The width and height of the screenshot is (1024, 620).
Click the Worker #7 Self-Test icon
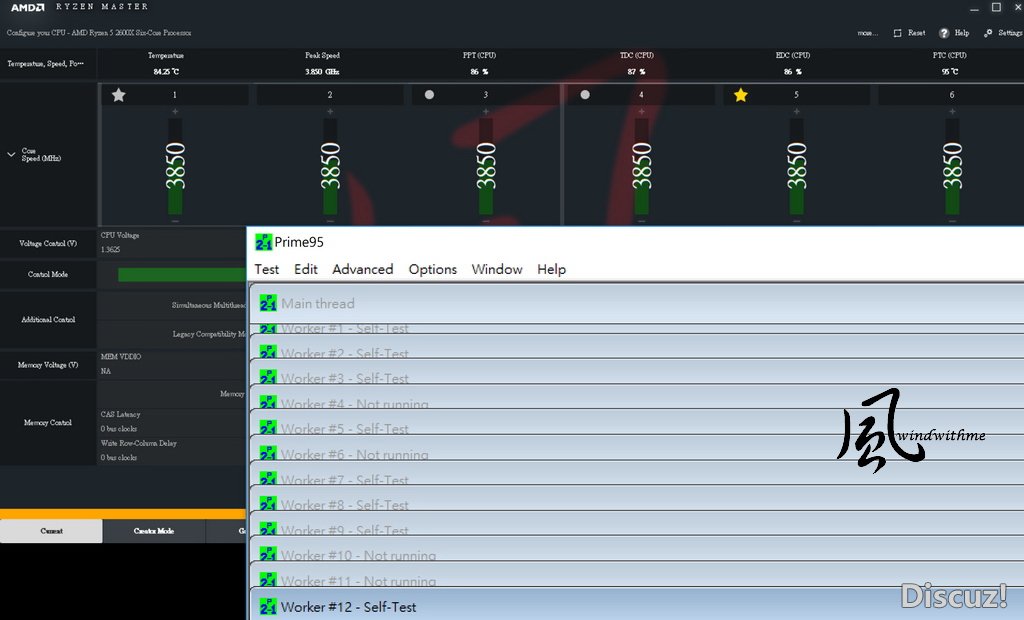(x=268, y=478)
